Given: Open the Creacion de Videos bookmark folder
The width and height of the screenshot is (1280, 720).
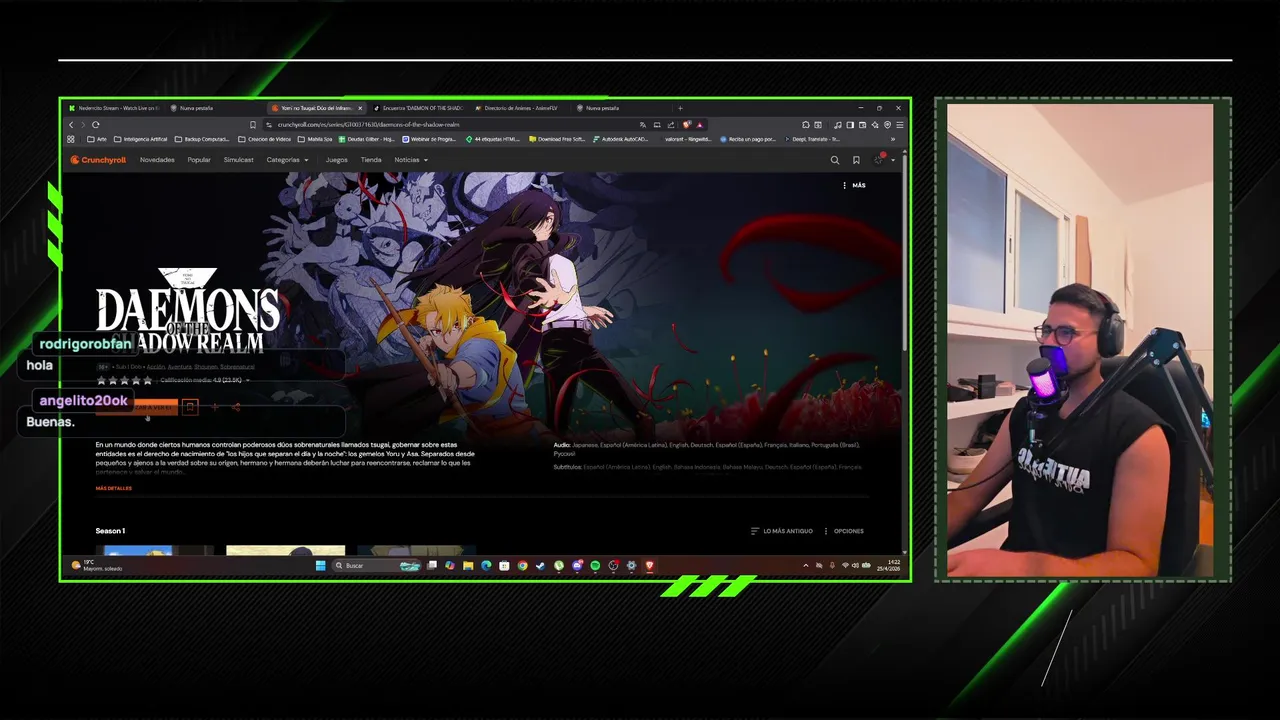Looking at the screenshot, I should pos(265,139).
